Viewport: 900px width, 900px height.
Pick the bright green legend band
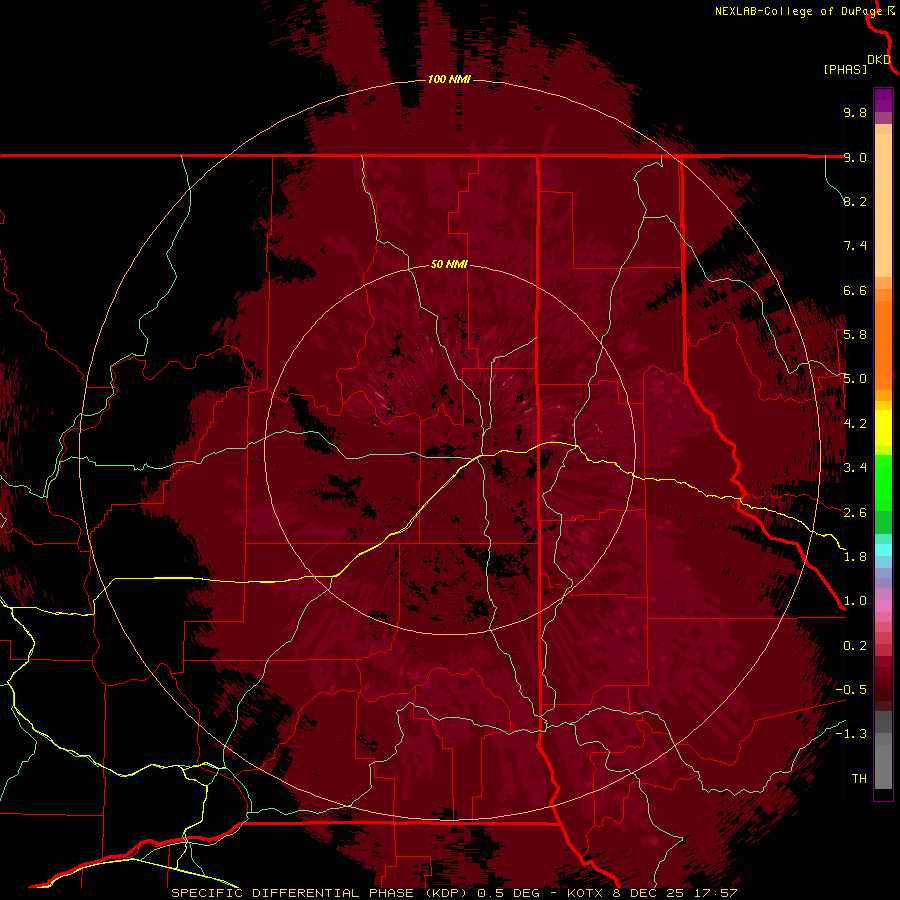[x=883, y=482]
